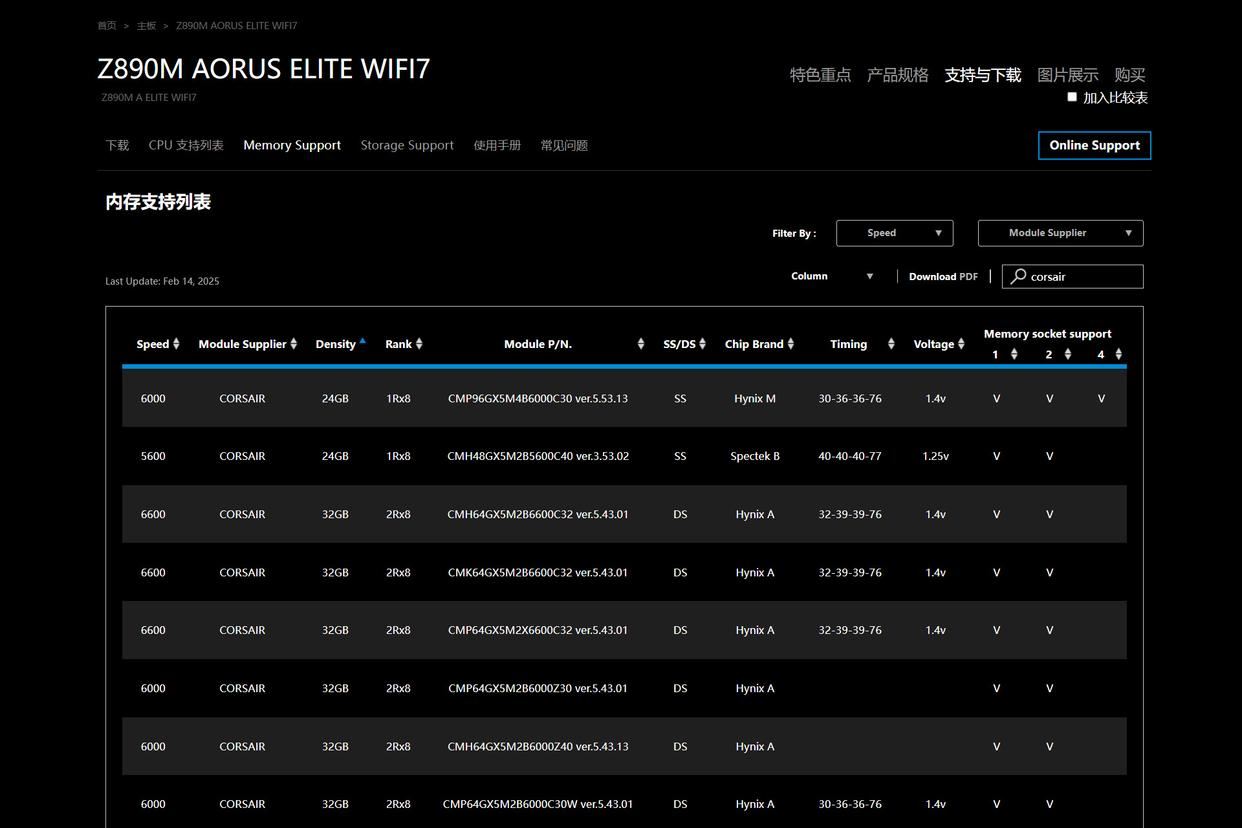
Task: Open the Speed filter dropdown
Action: click(x=894, y=233)
